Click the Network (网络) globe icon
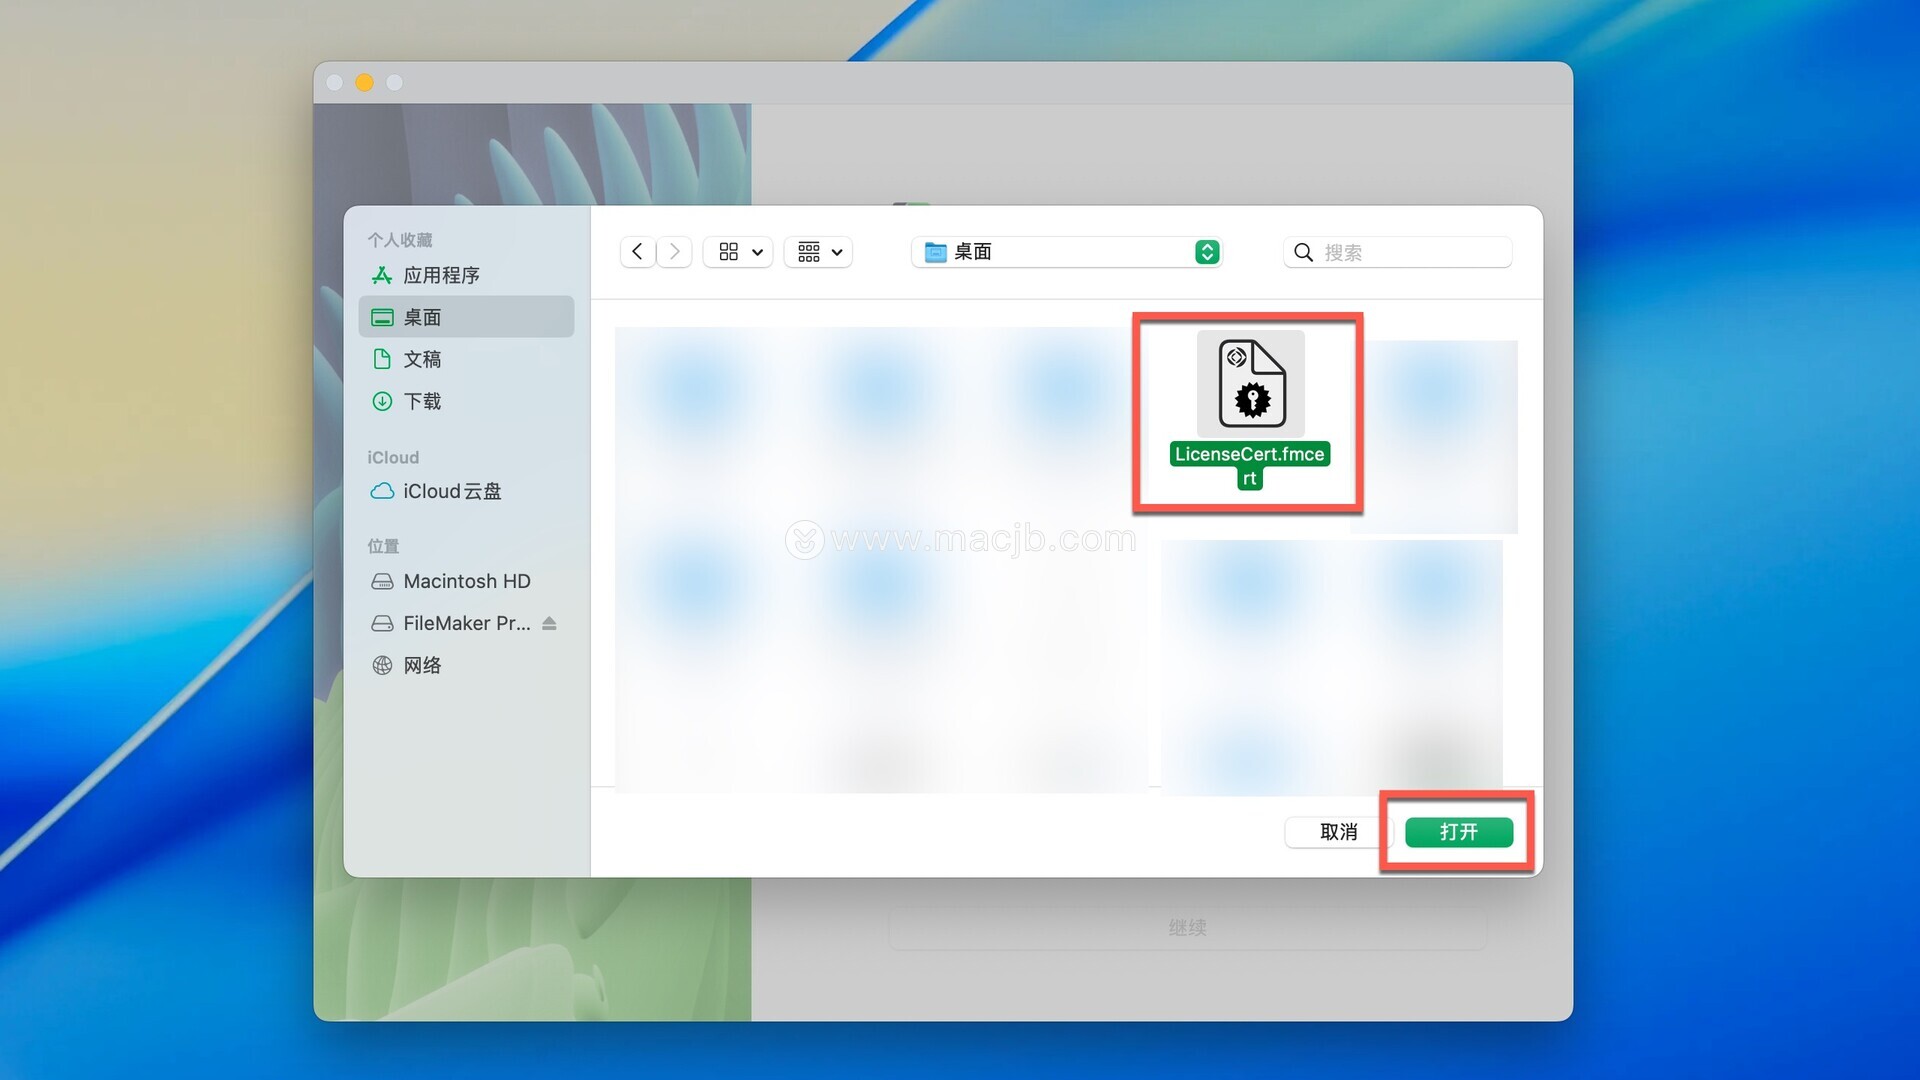 382,665
